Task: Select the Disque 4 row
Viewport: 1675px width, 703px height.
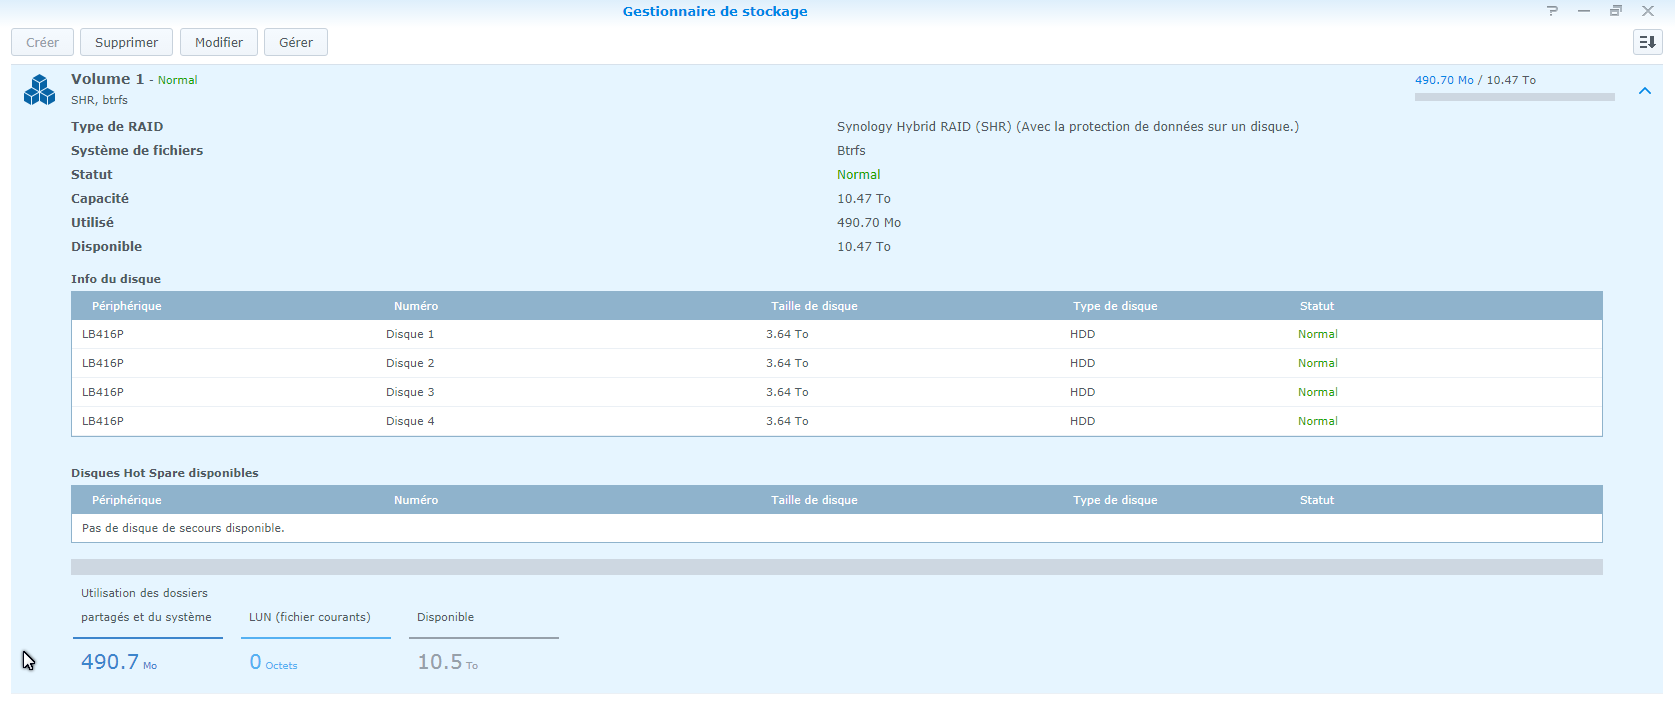Action: pos(836,421)
